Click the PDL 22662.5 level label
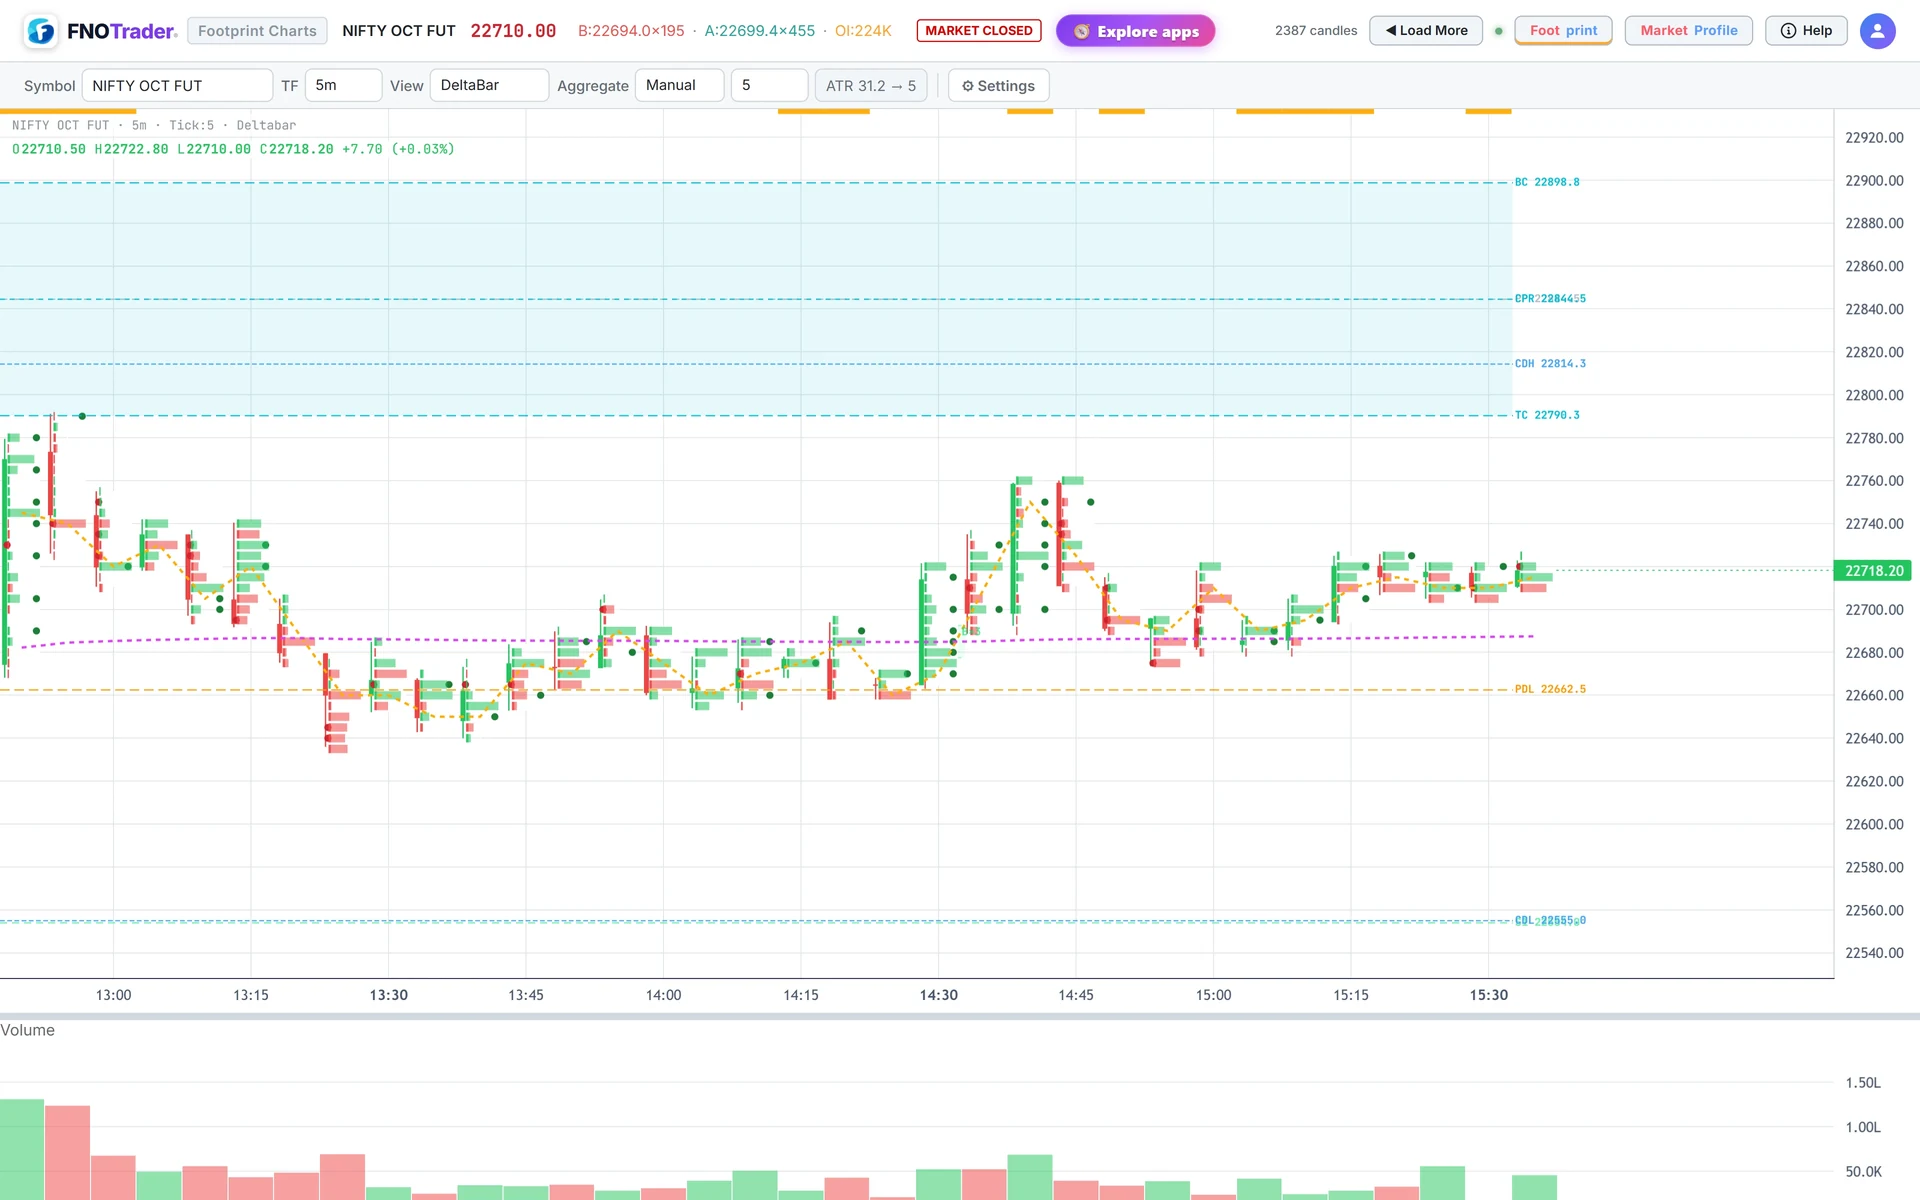The height and width of the screenshot is (1200, 1920). pyautogui.click(x=1550, y=689)
